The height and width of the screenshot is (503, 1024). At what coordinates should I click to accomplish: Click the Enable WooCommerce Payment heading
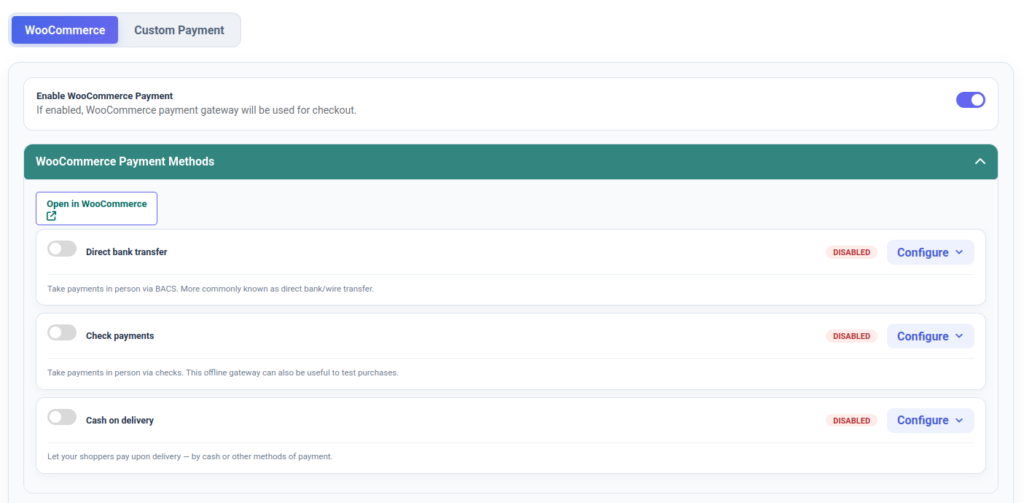[104, 96]
